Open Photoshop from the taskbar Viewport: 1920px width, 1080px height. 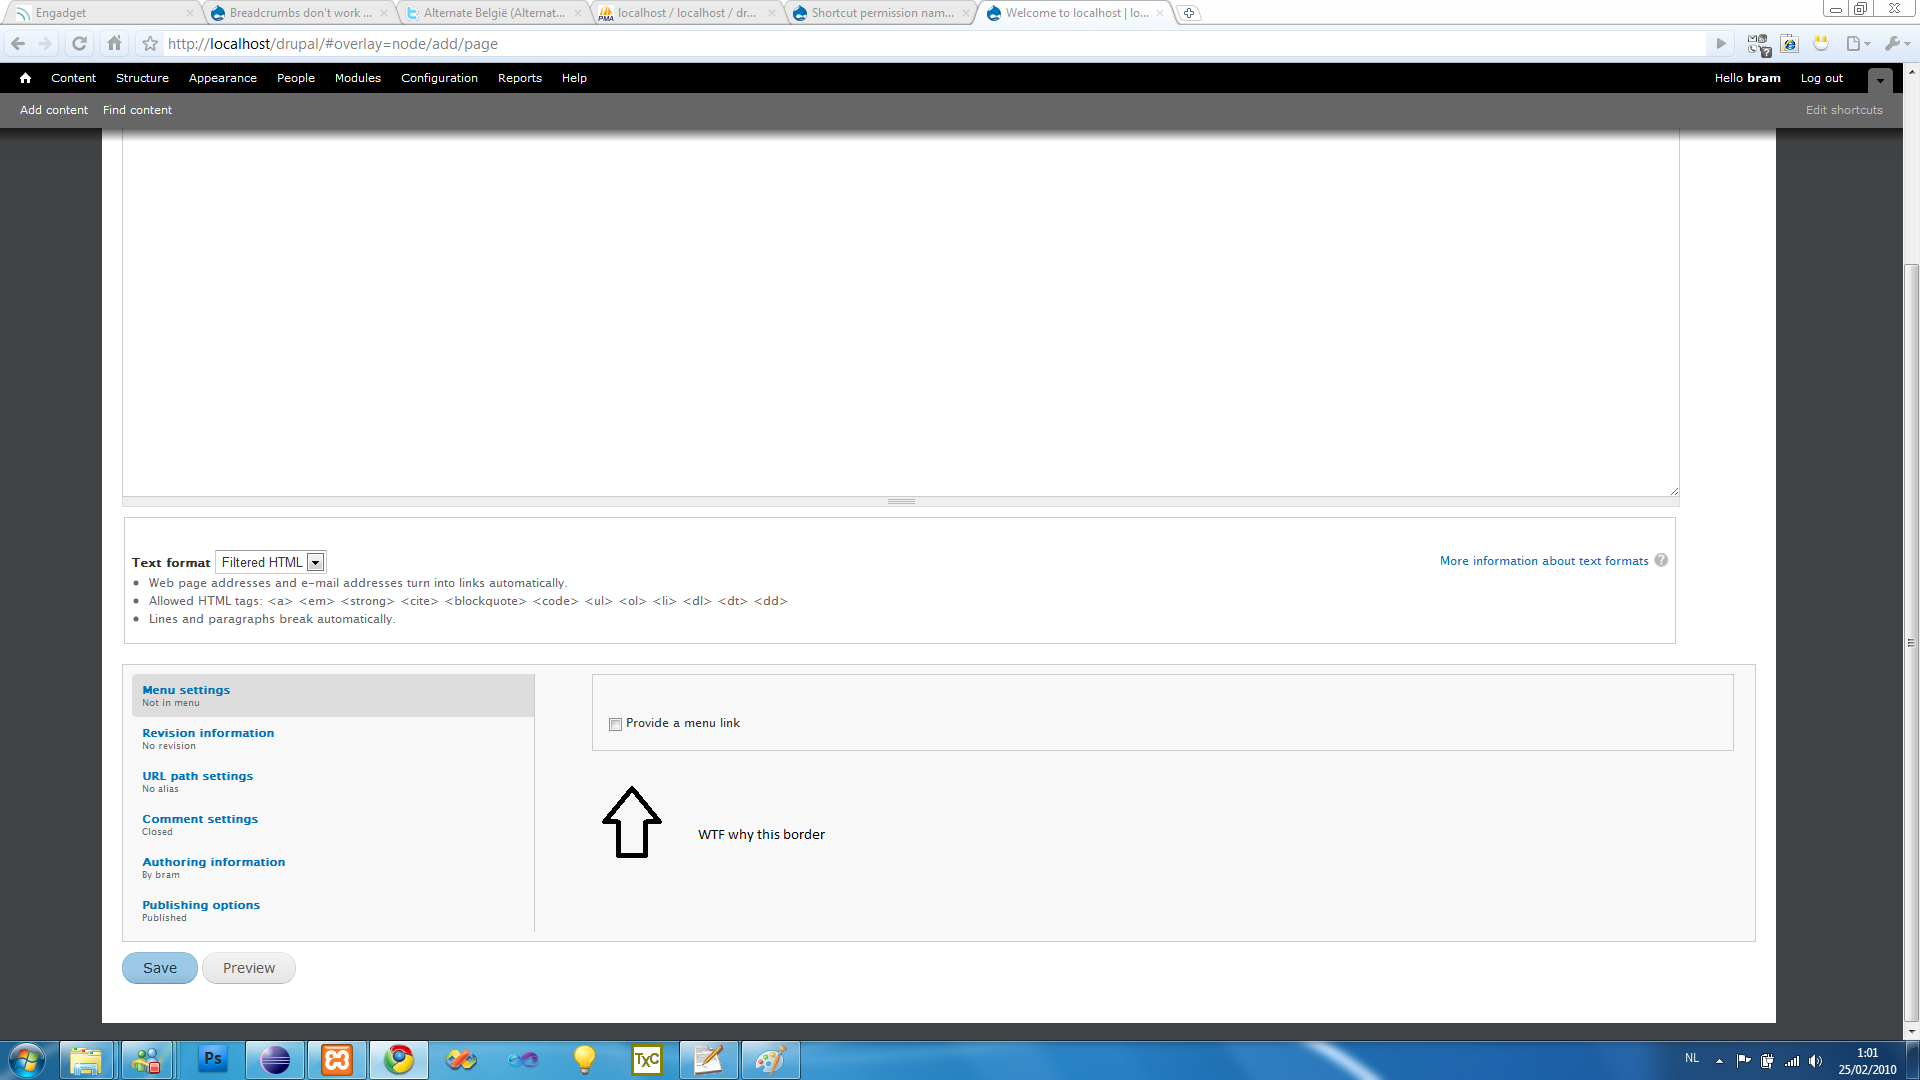coord(213,1059)
